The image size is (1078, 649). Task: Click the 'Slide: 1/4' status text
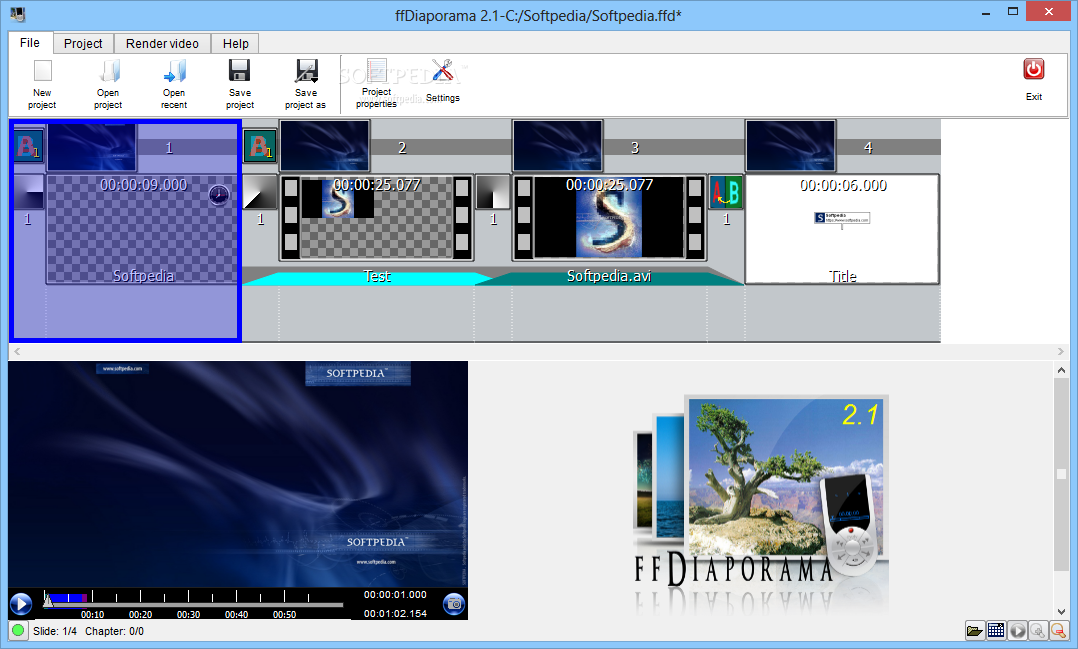pos(55,631)
